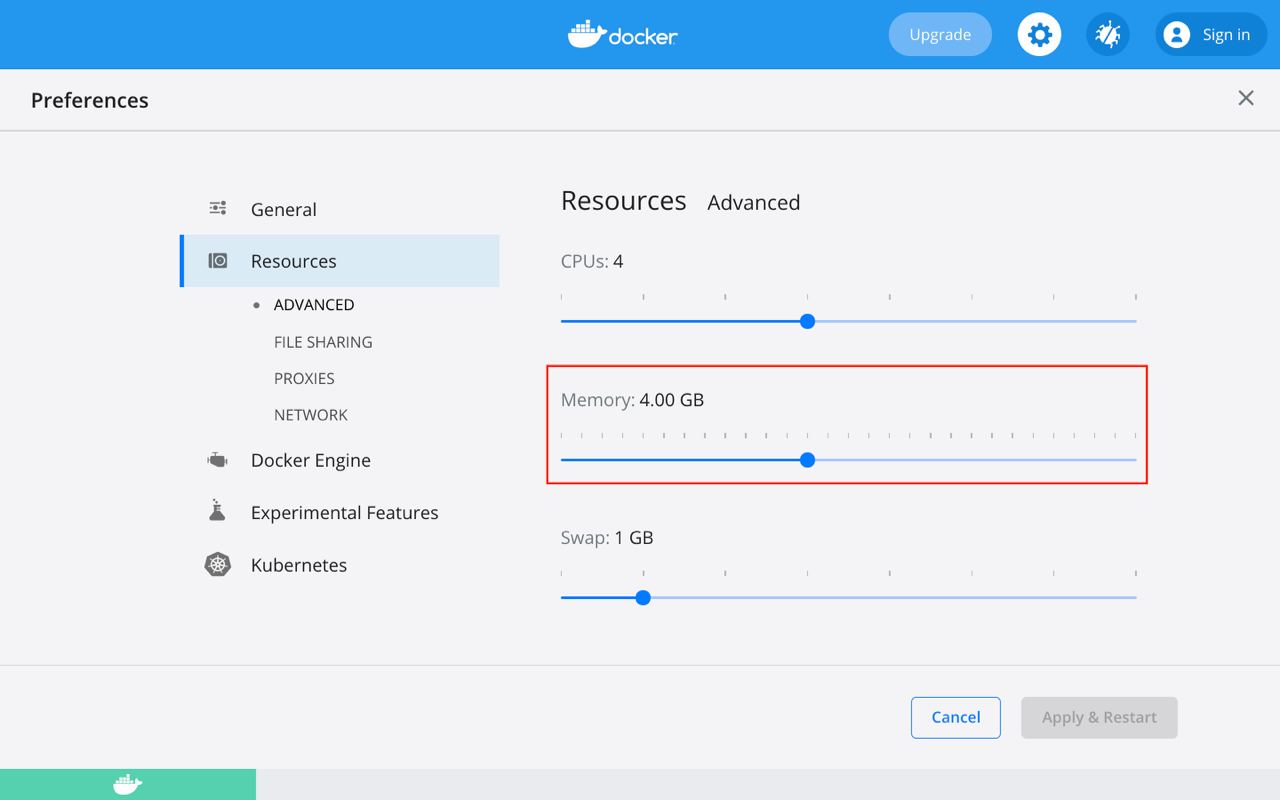The height and width of the screenshot is (800, 1280).
Task: Open the General preferences section
Action: (x=340, y=209)
